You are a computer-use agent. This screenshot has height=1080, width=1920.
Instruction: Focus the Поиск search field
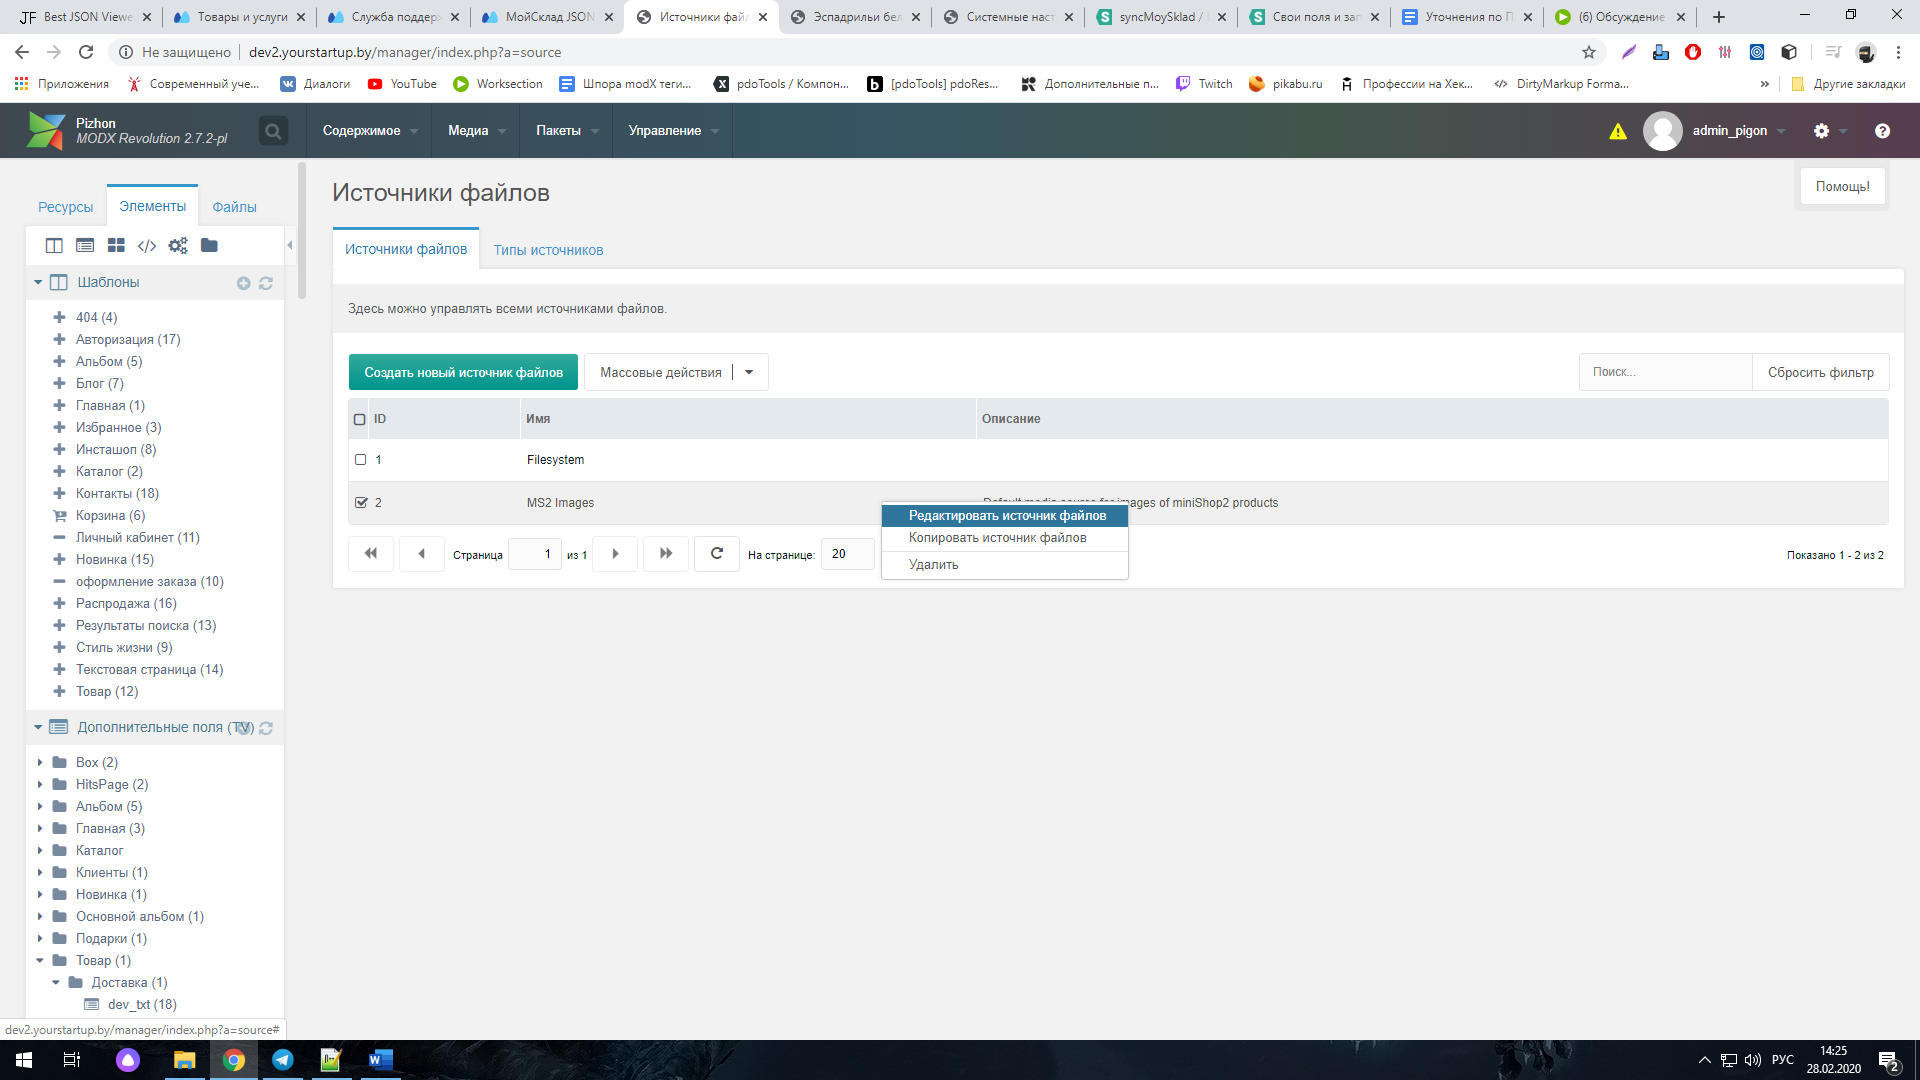(1665, 372)
